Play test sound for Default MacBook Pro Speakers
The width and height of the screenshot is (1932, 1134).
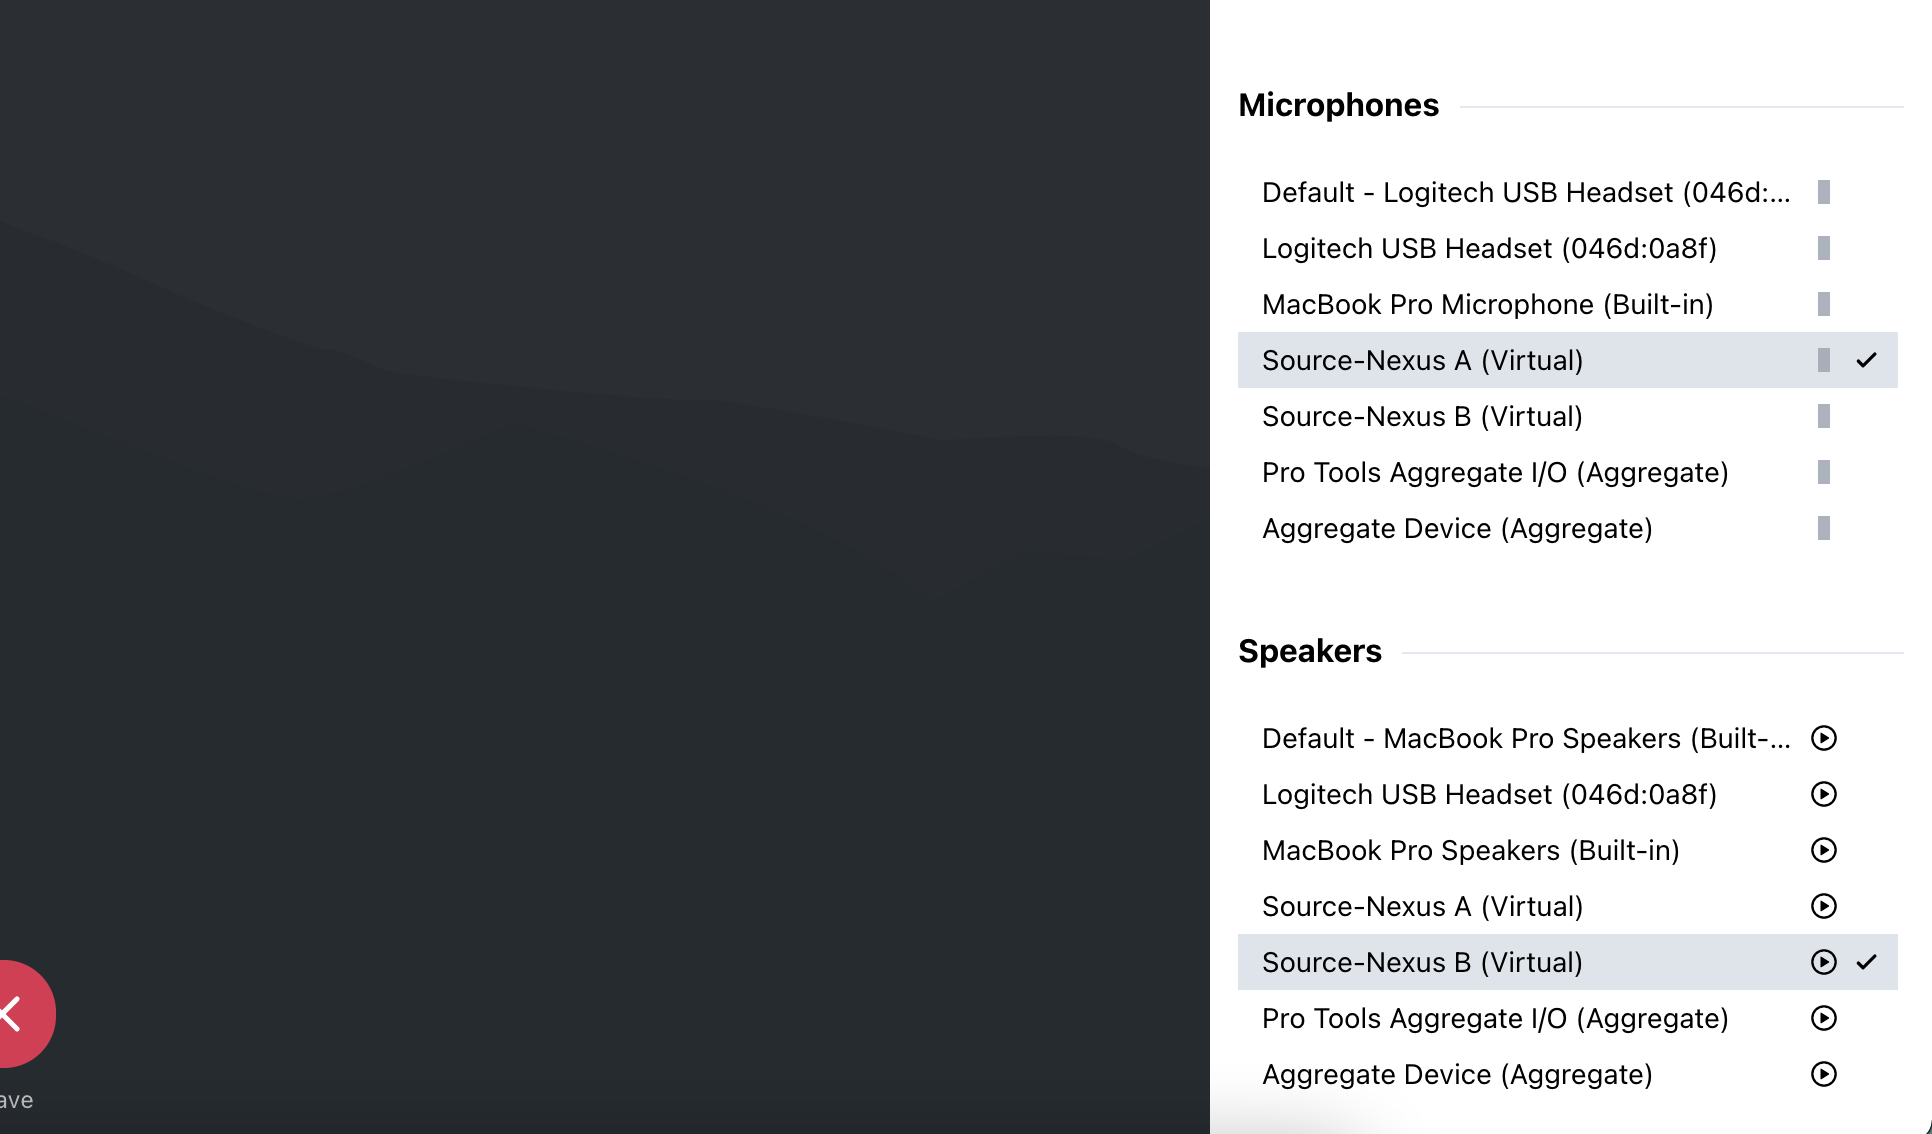click(x=1824, y=738)
